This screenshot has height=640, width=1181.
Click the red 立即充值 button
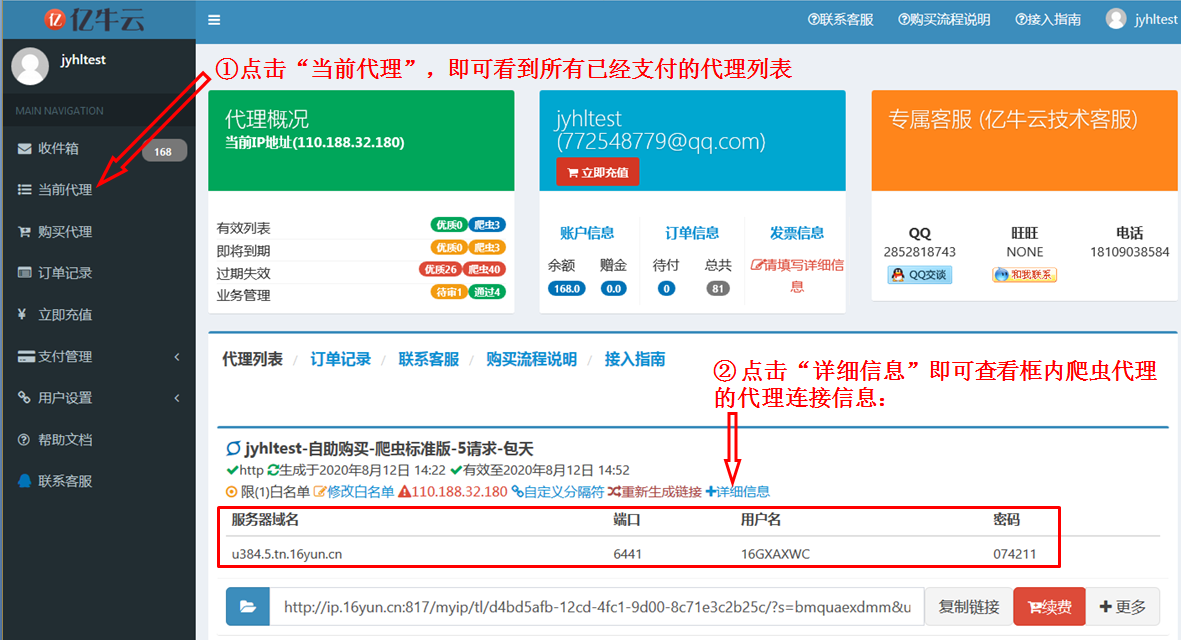click(x=598, y=172)
